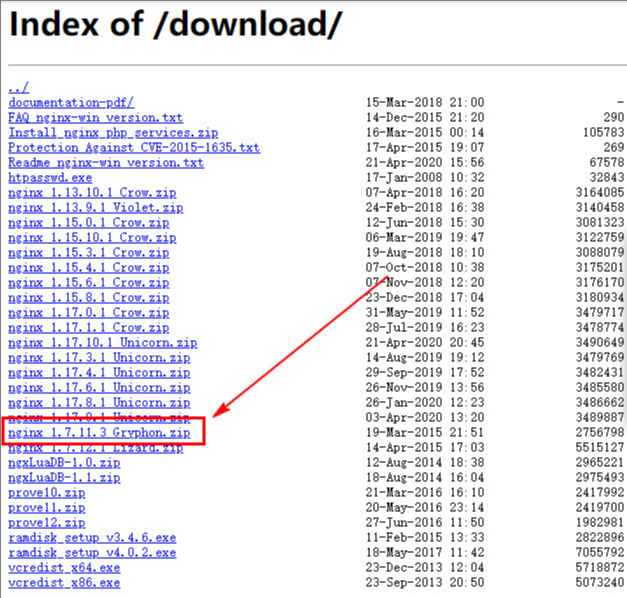Download ngxLuaDB-1.1.zip
Screen dimensions: 627x598
64,478
